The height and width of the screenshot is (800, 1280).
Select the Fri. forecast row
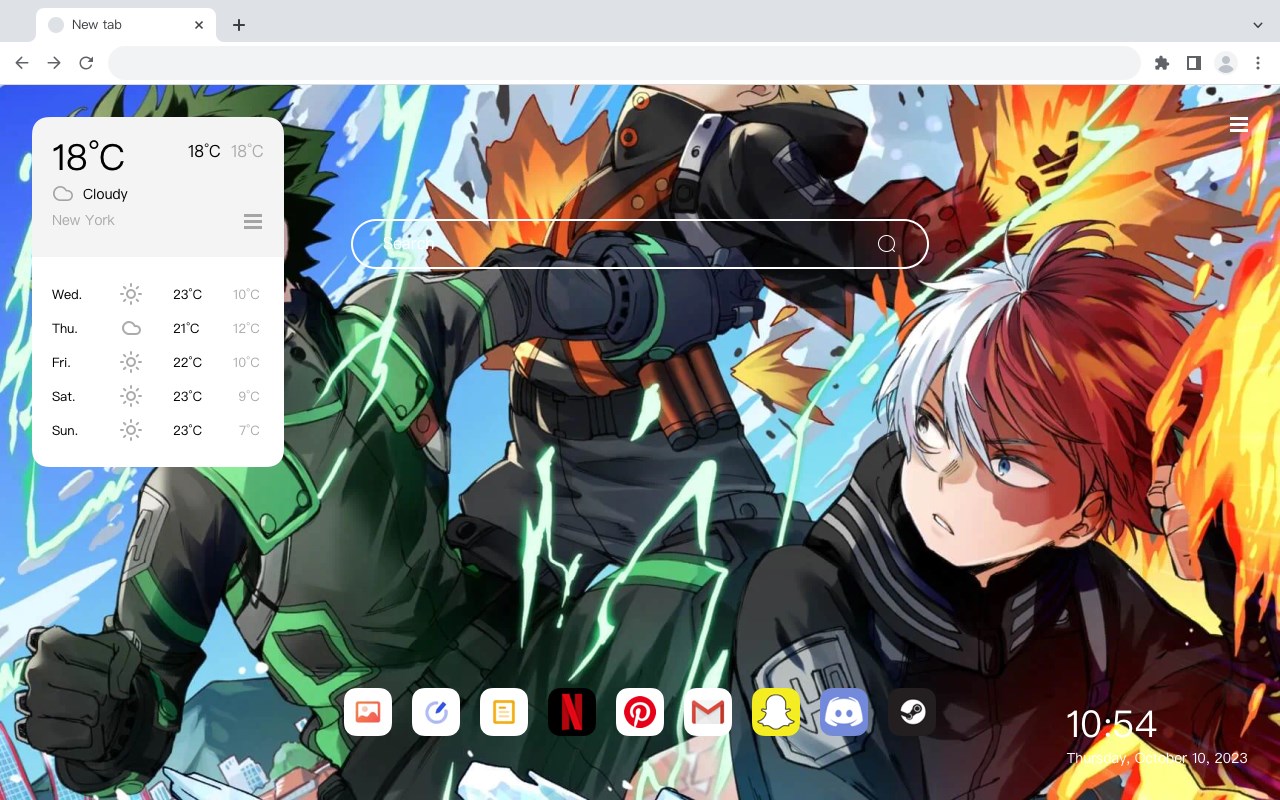pyautogui.click(x=158, y=362)
